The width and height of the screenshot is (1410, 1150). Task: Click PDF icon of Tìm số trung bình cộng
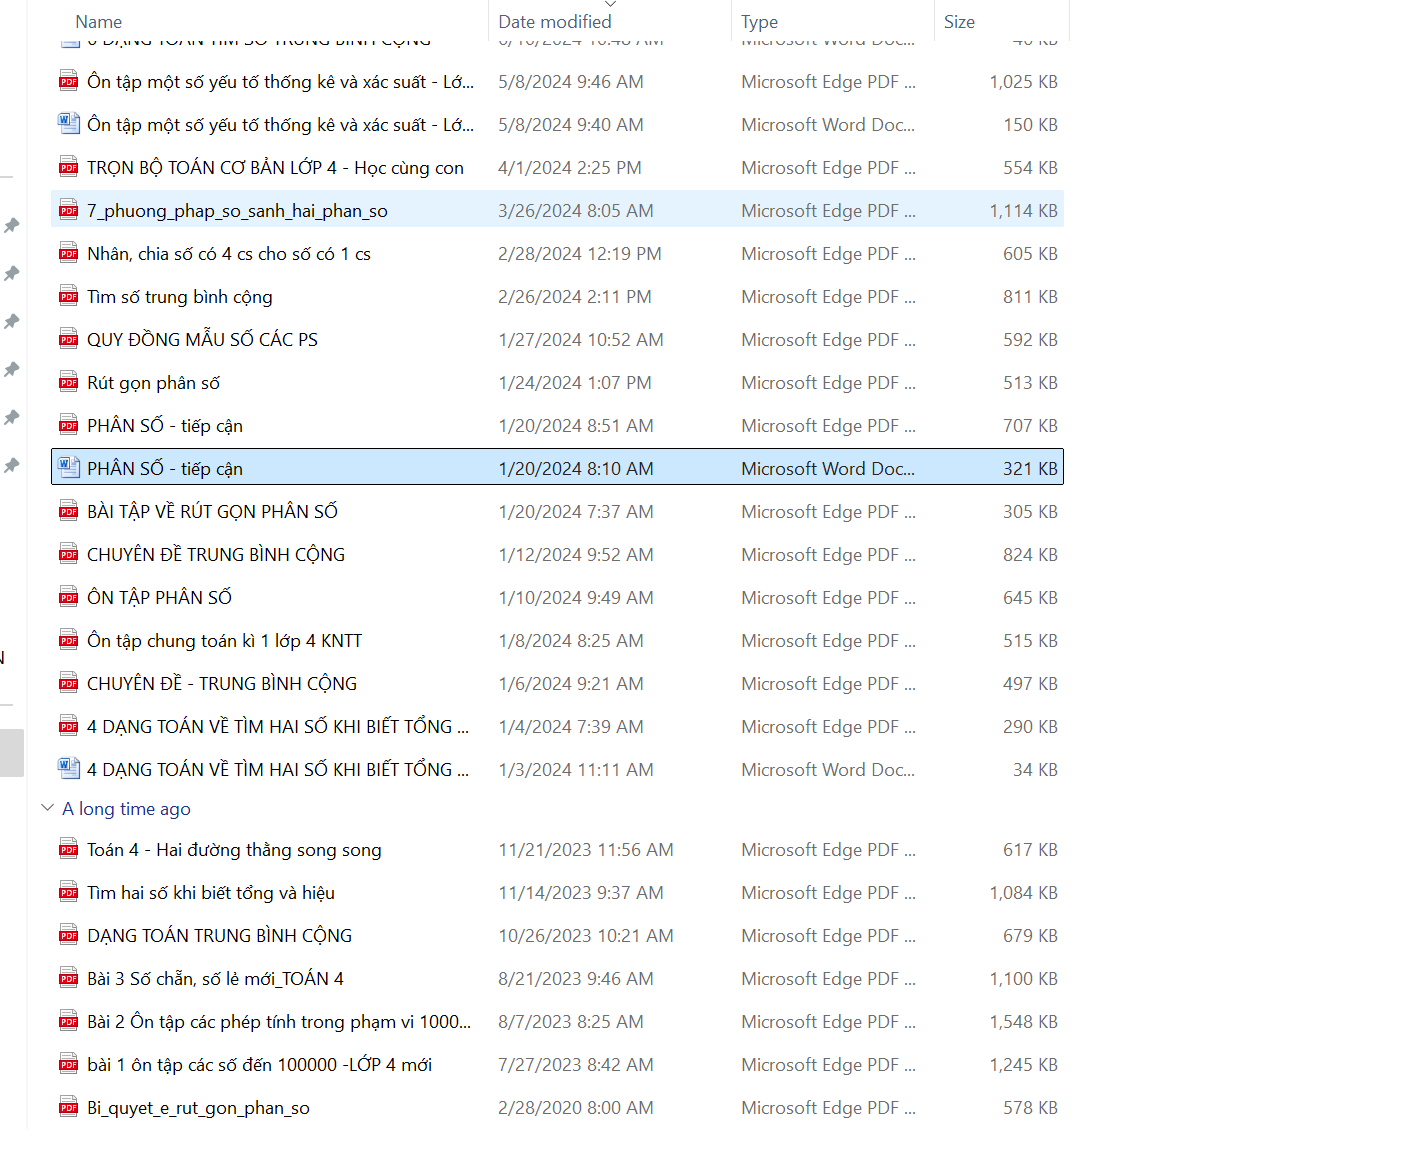coord(68,296)
